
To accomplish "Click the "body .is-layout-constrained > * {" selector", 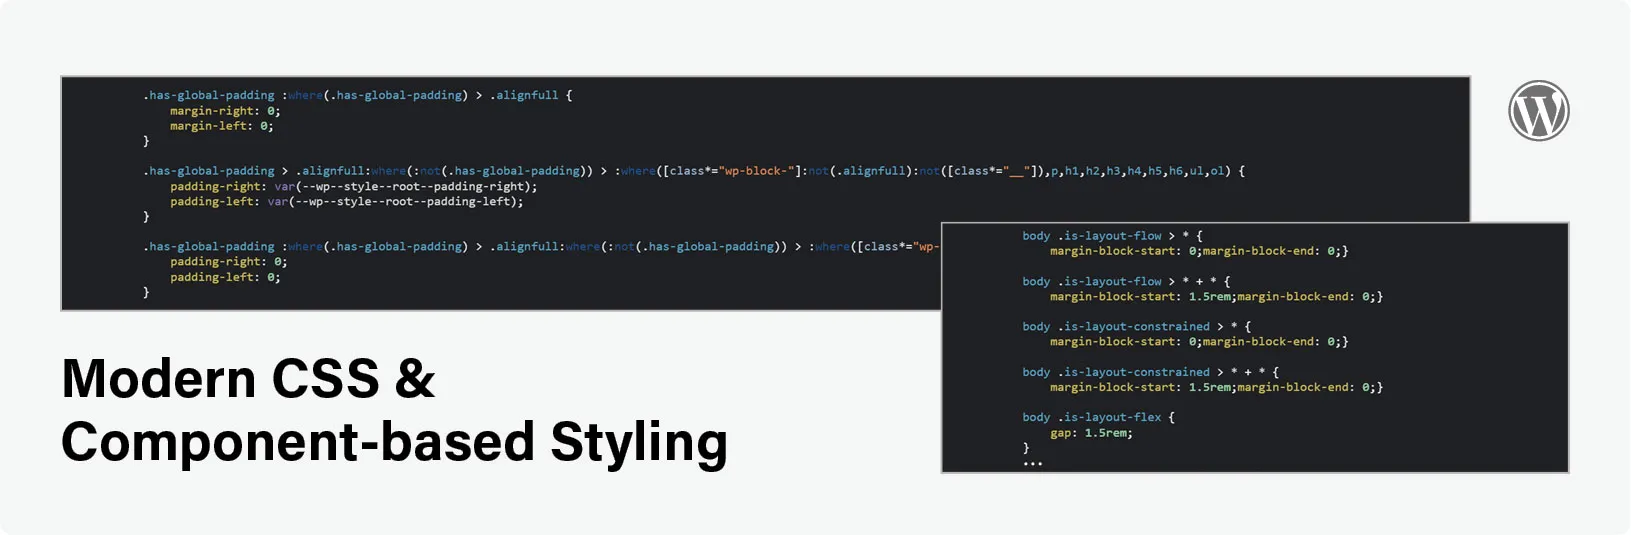I will pyautogui.click(x=1135, y=326).
